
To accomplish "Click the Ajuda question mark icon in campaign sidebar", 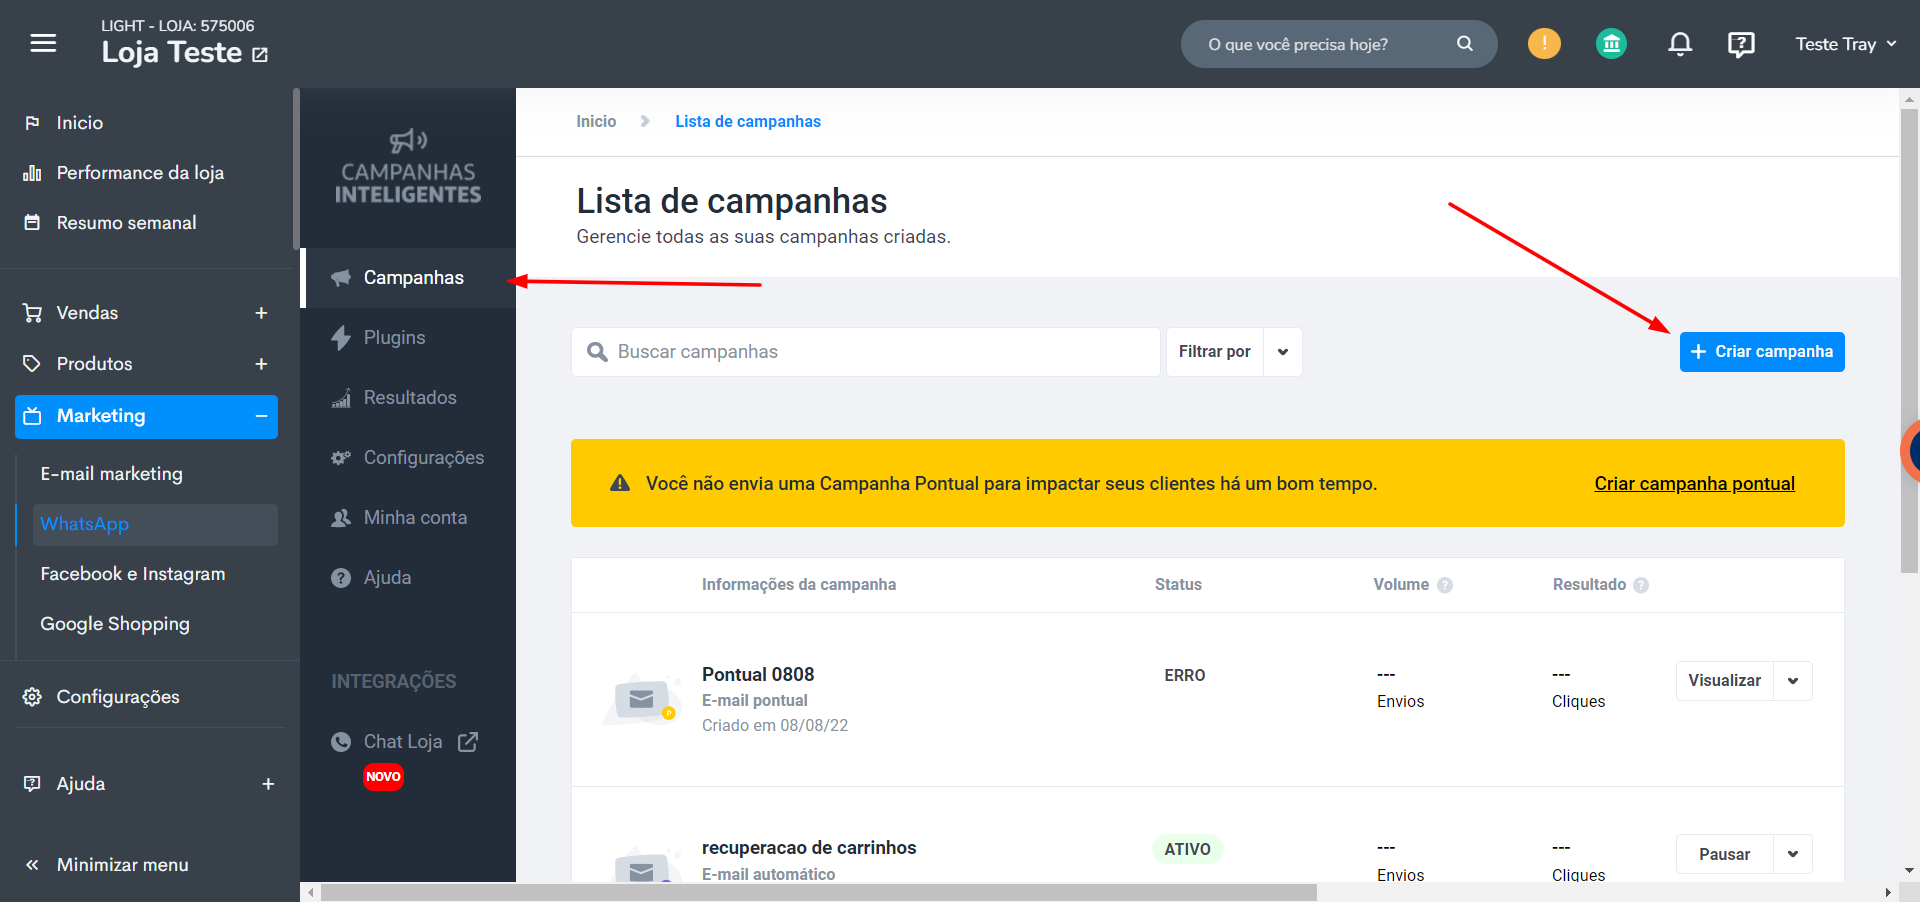I will tap(341, 578).
